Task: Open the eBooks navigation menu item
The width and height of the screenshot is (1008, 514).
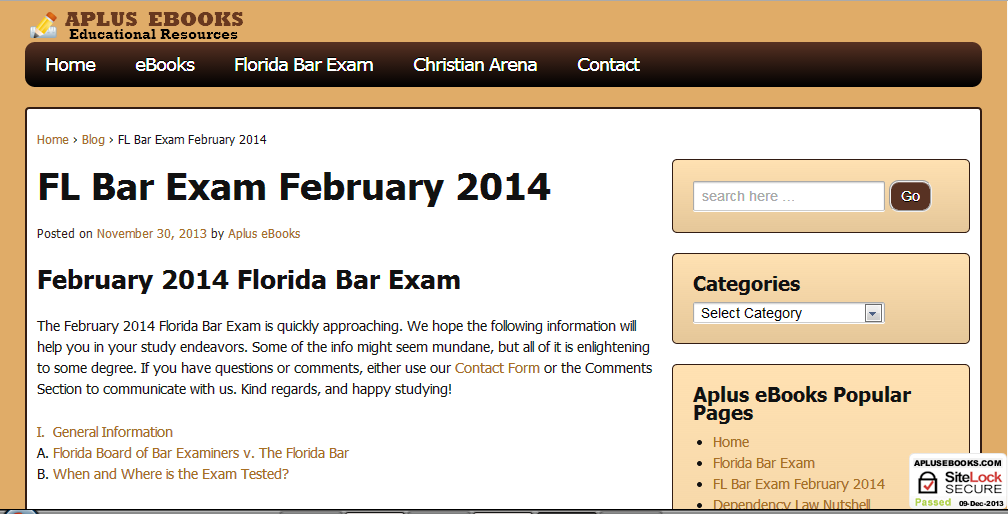Action: [x=165, y=65]
